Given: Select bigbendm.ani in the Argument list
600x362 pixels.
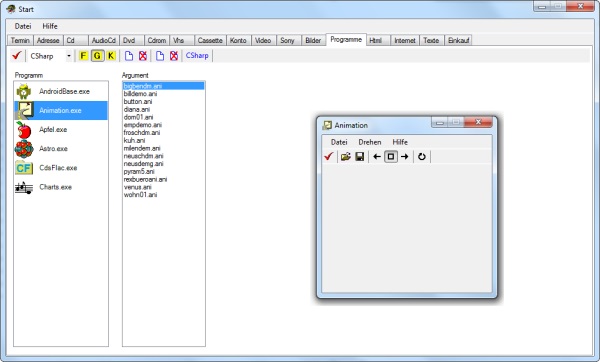Looking at the screenshot, I should click(x=163, y=86).
